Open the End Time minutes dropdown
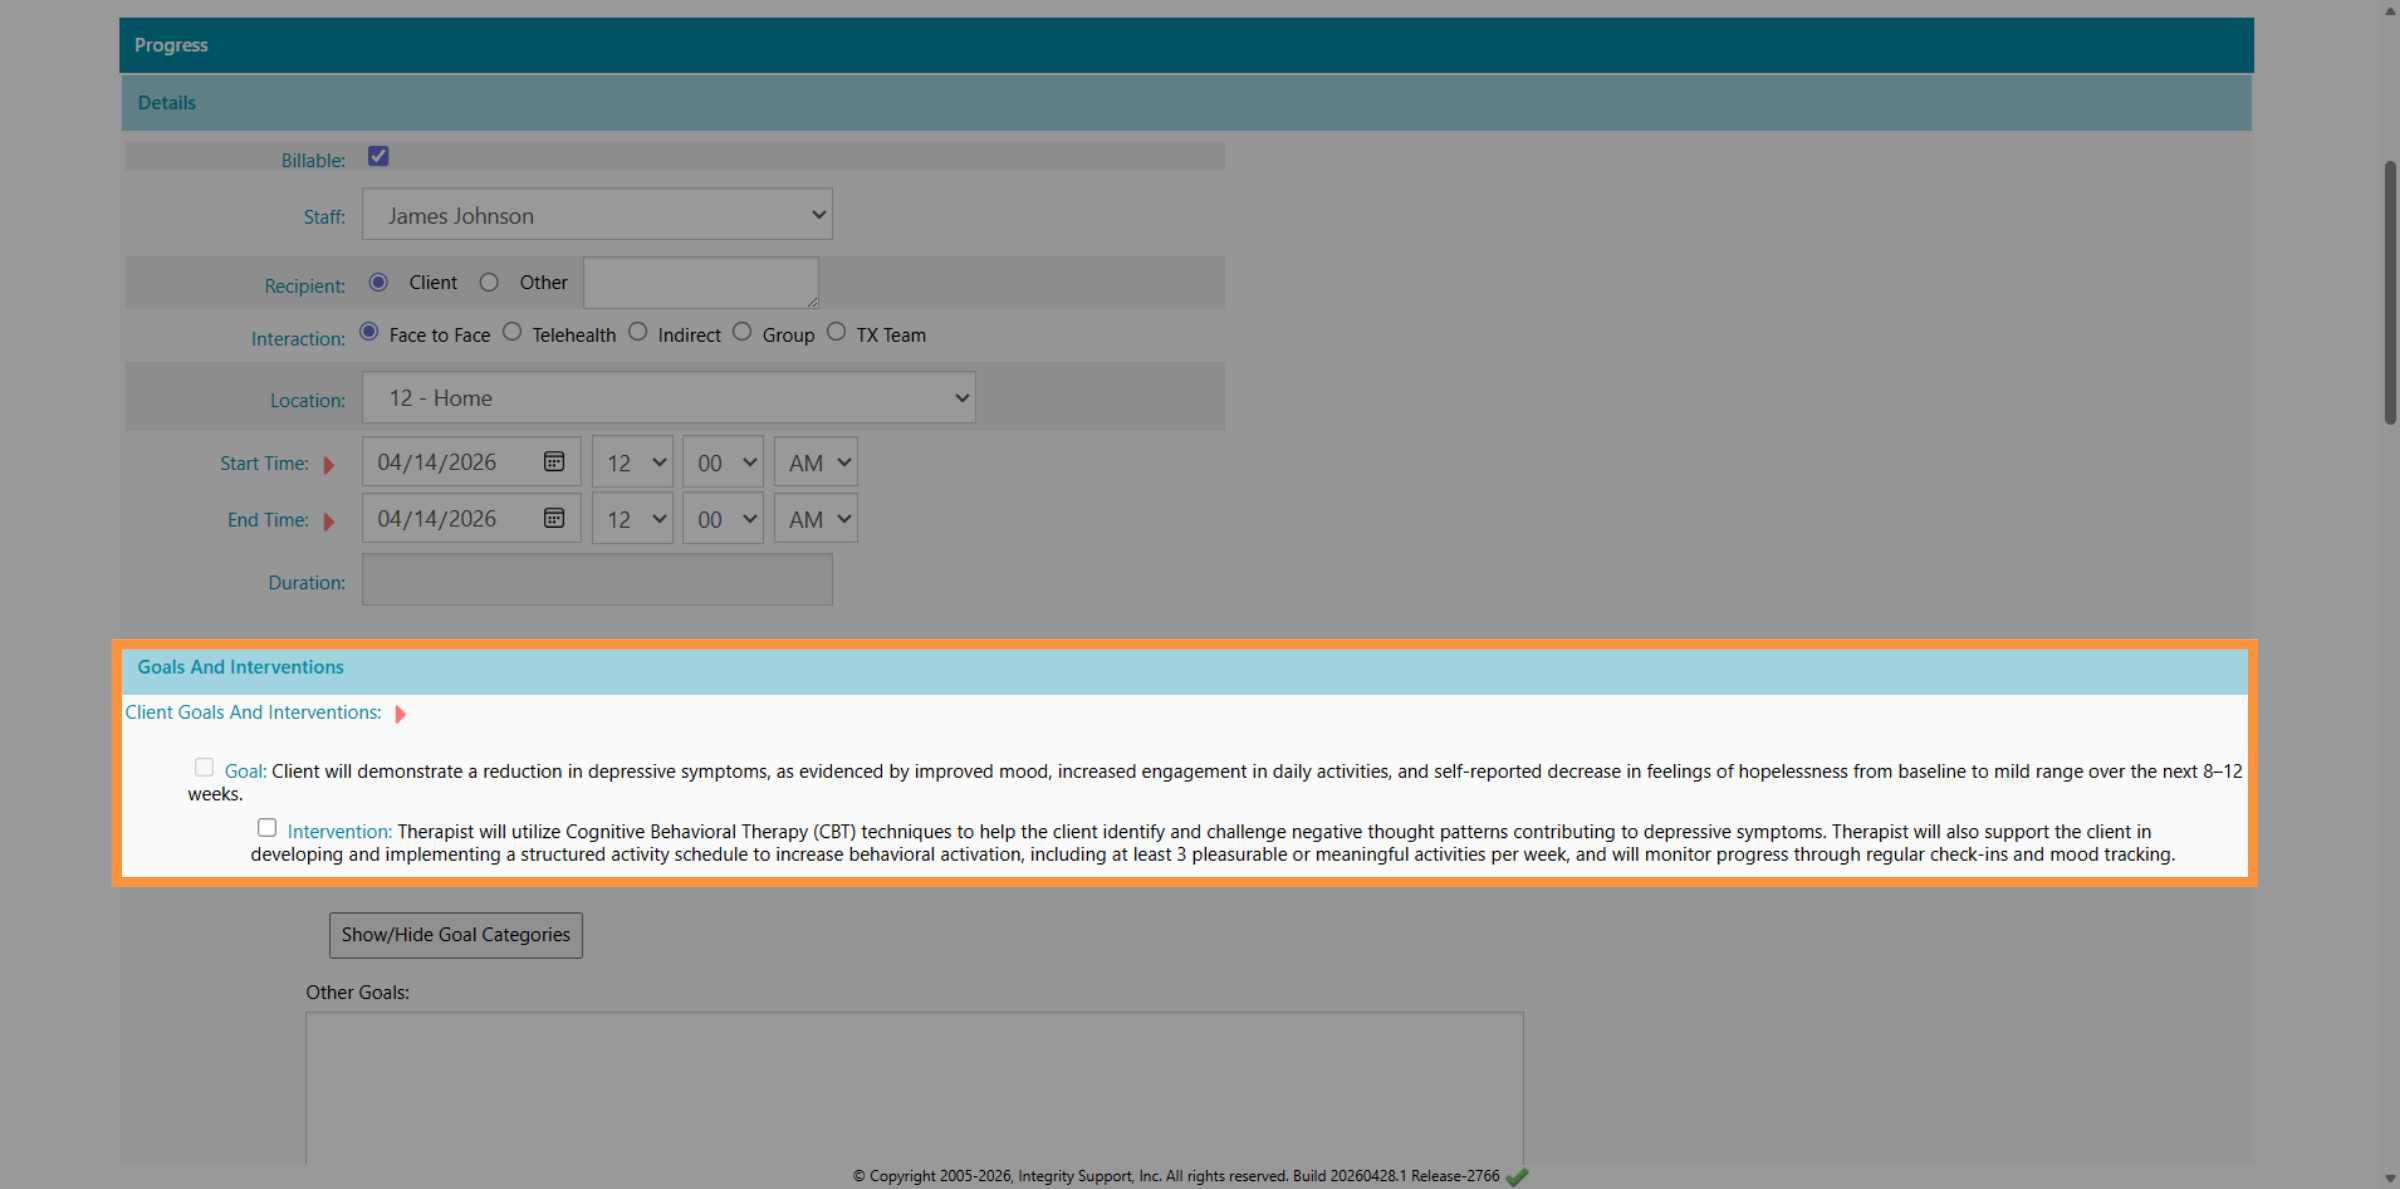Image resolution: width=2400 pixels, height=1189 pixels. click(x=723, y=518)
